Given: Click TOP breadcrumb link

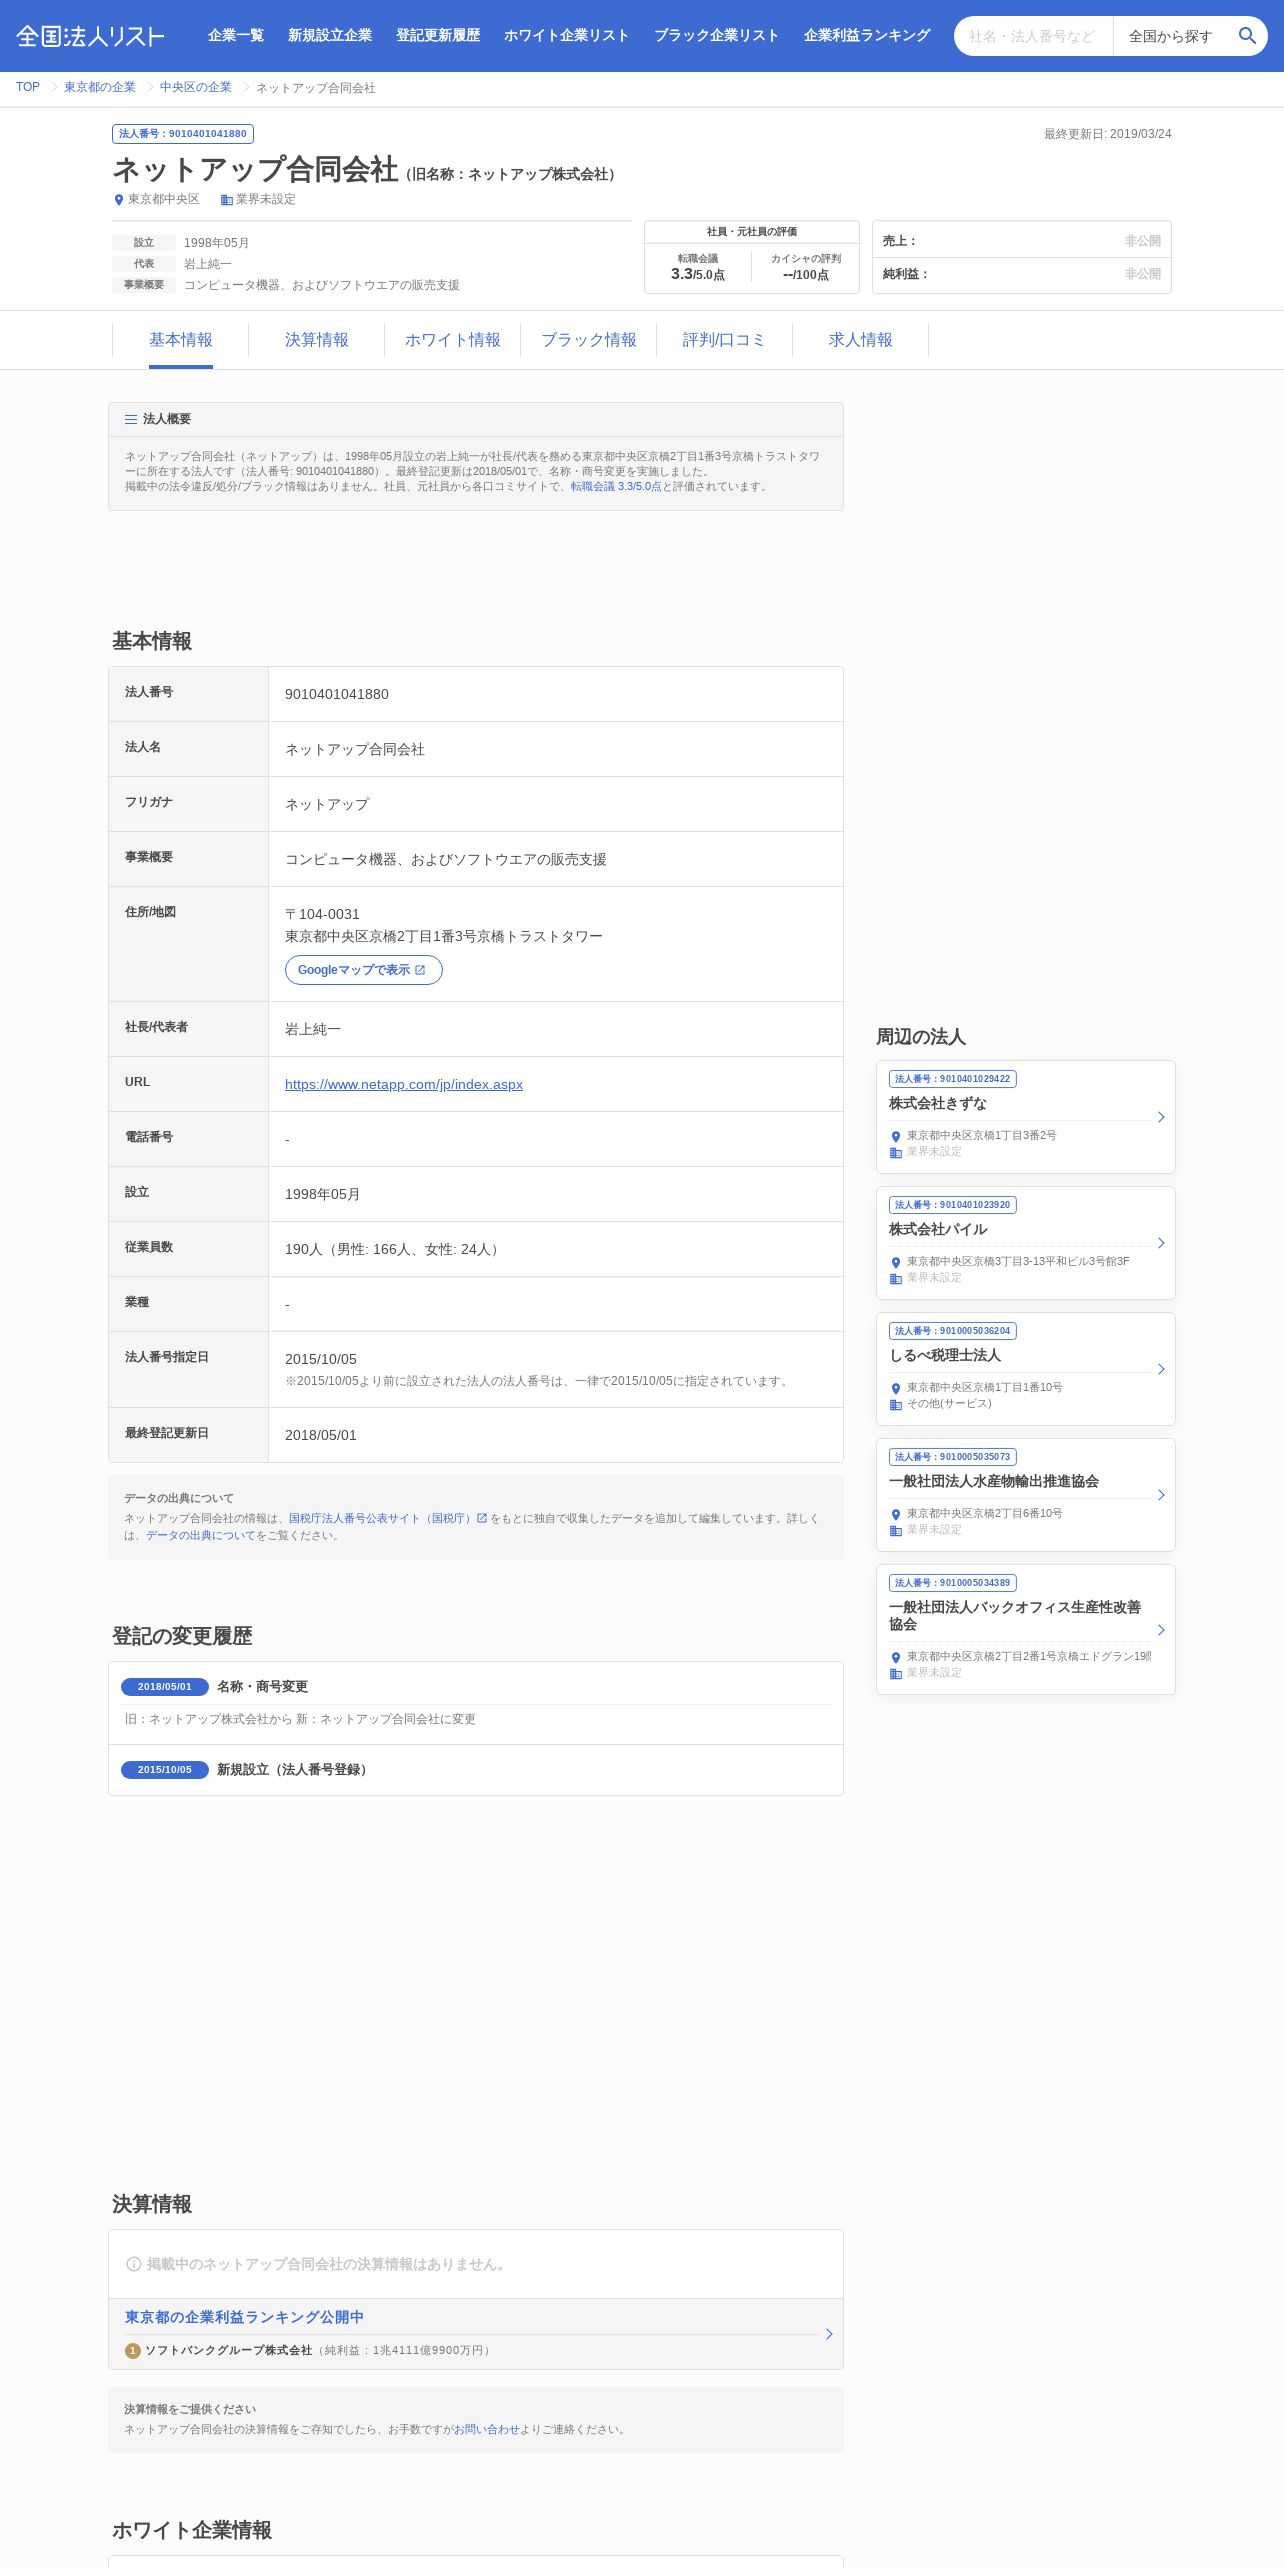Looking at the screenshot, I should (x=28, y=88).
